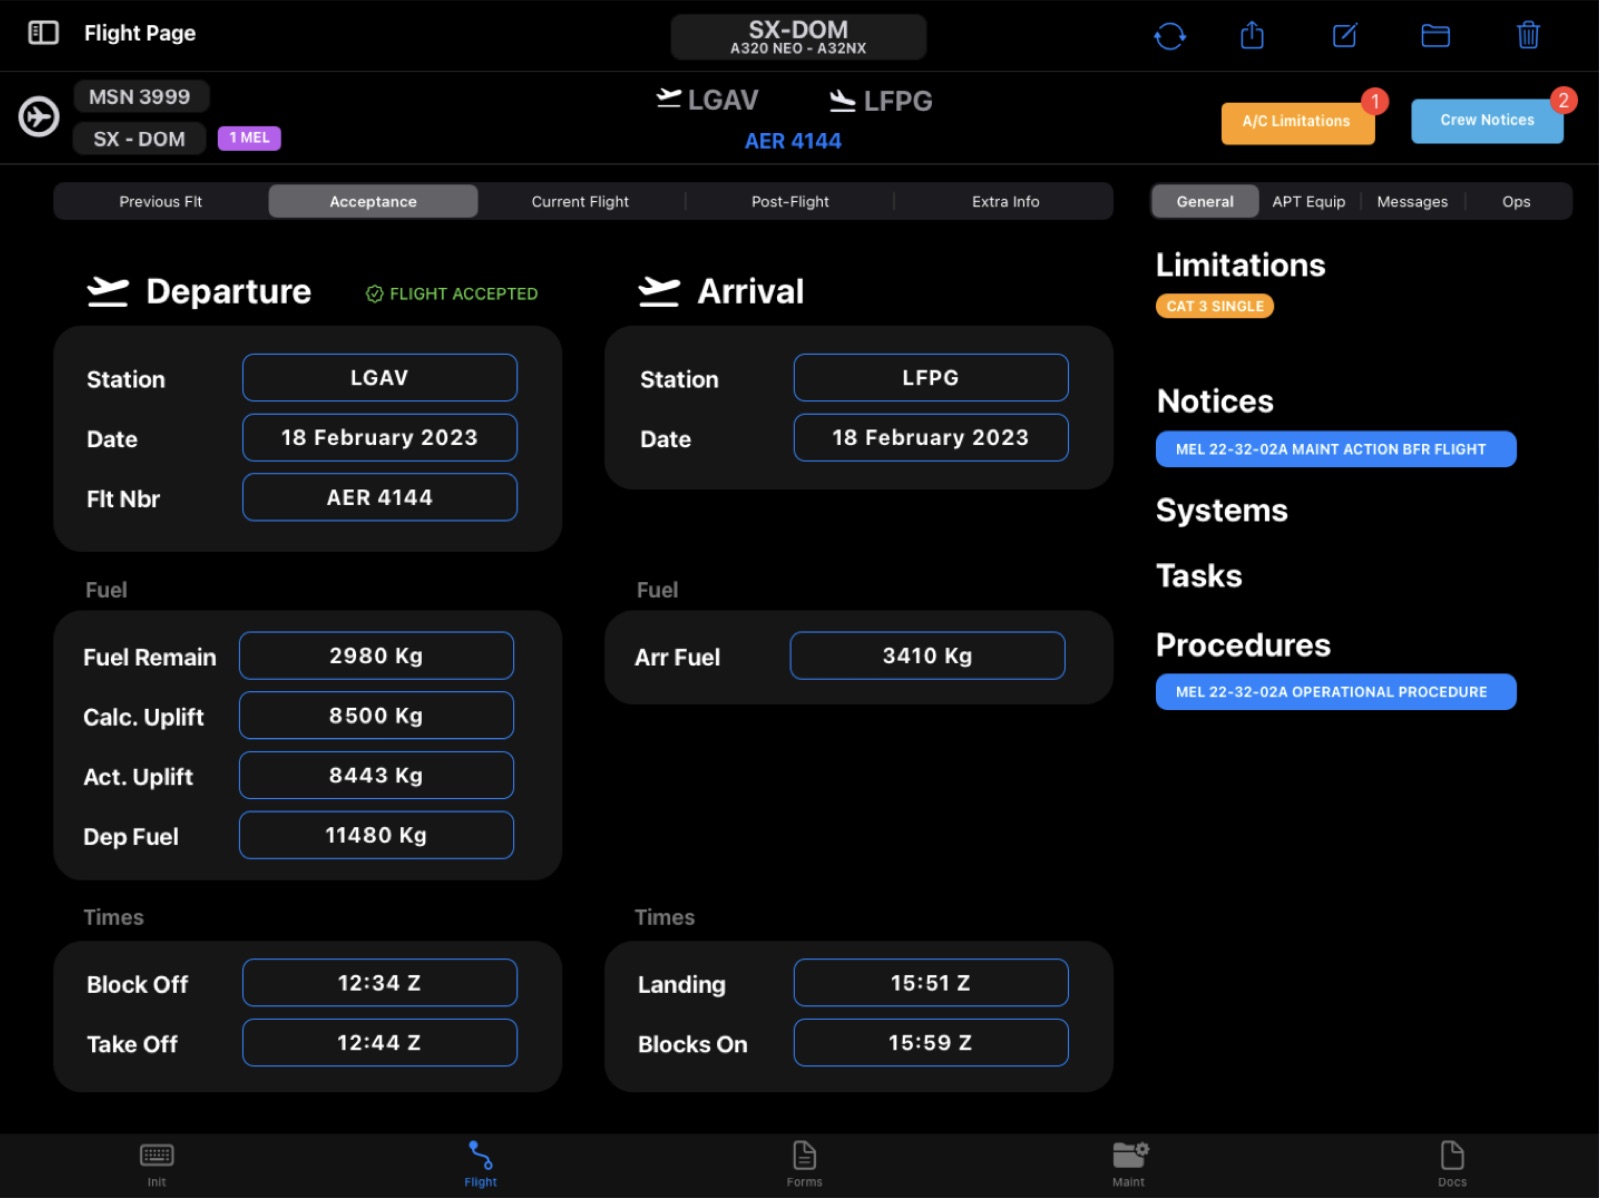Open the Maint bottom tab
Image resolution: width=1600 pixels, height=1198 pixels.
coord(1129,1165)
